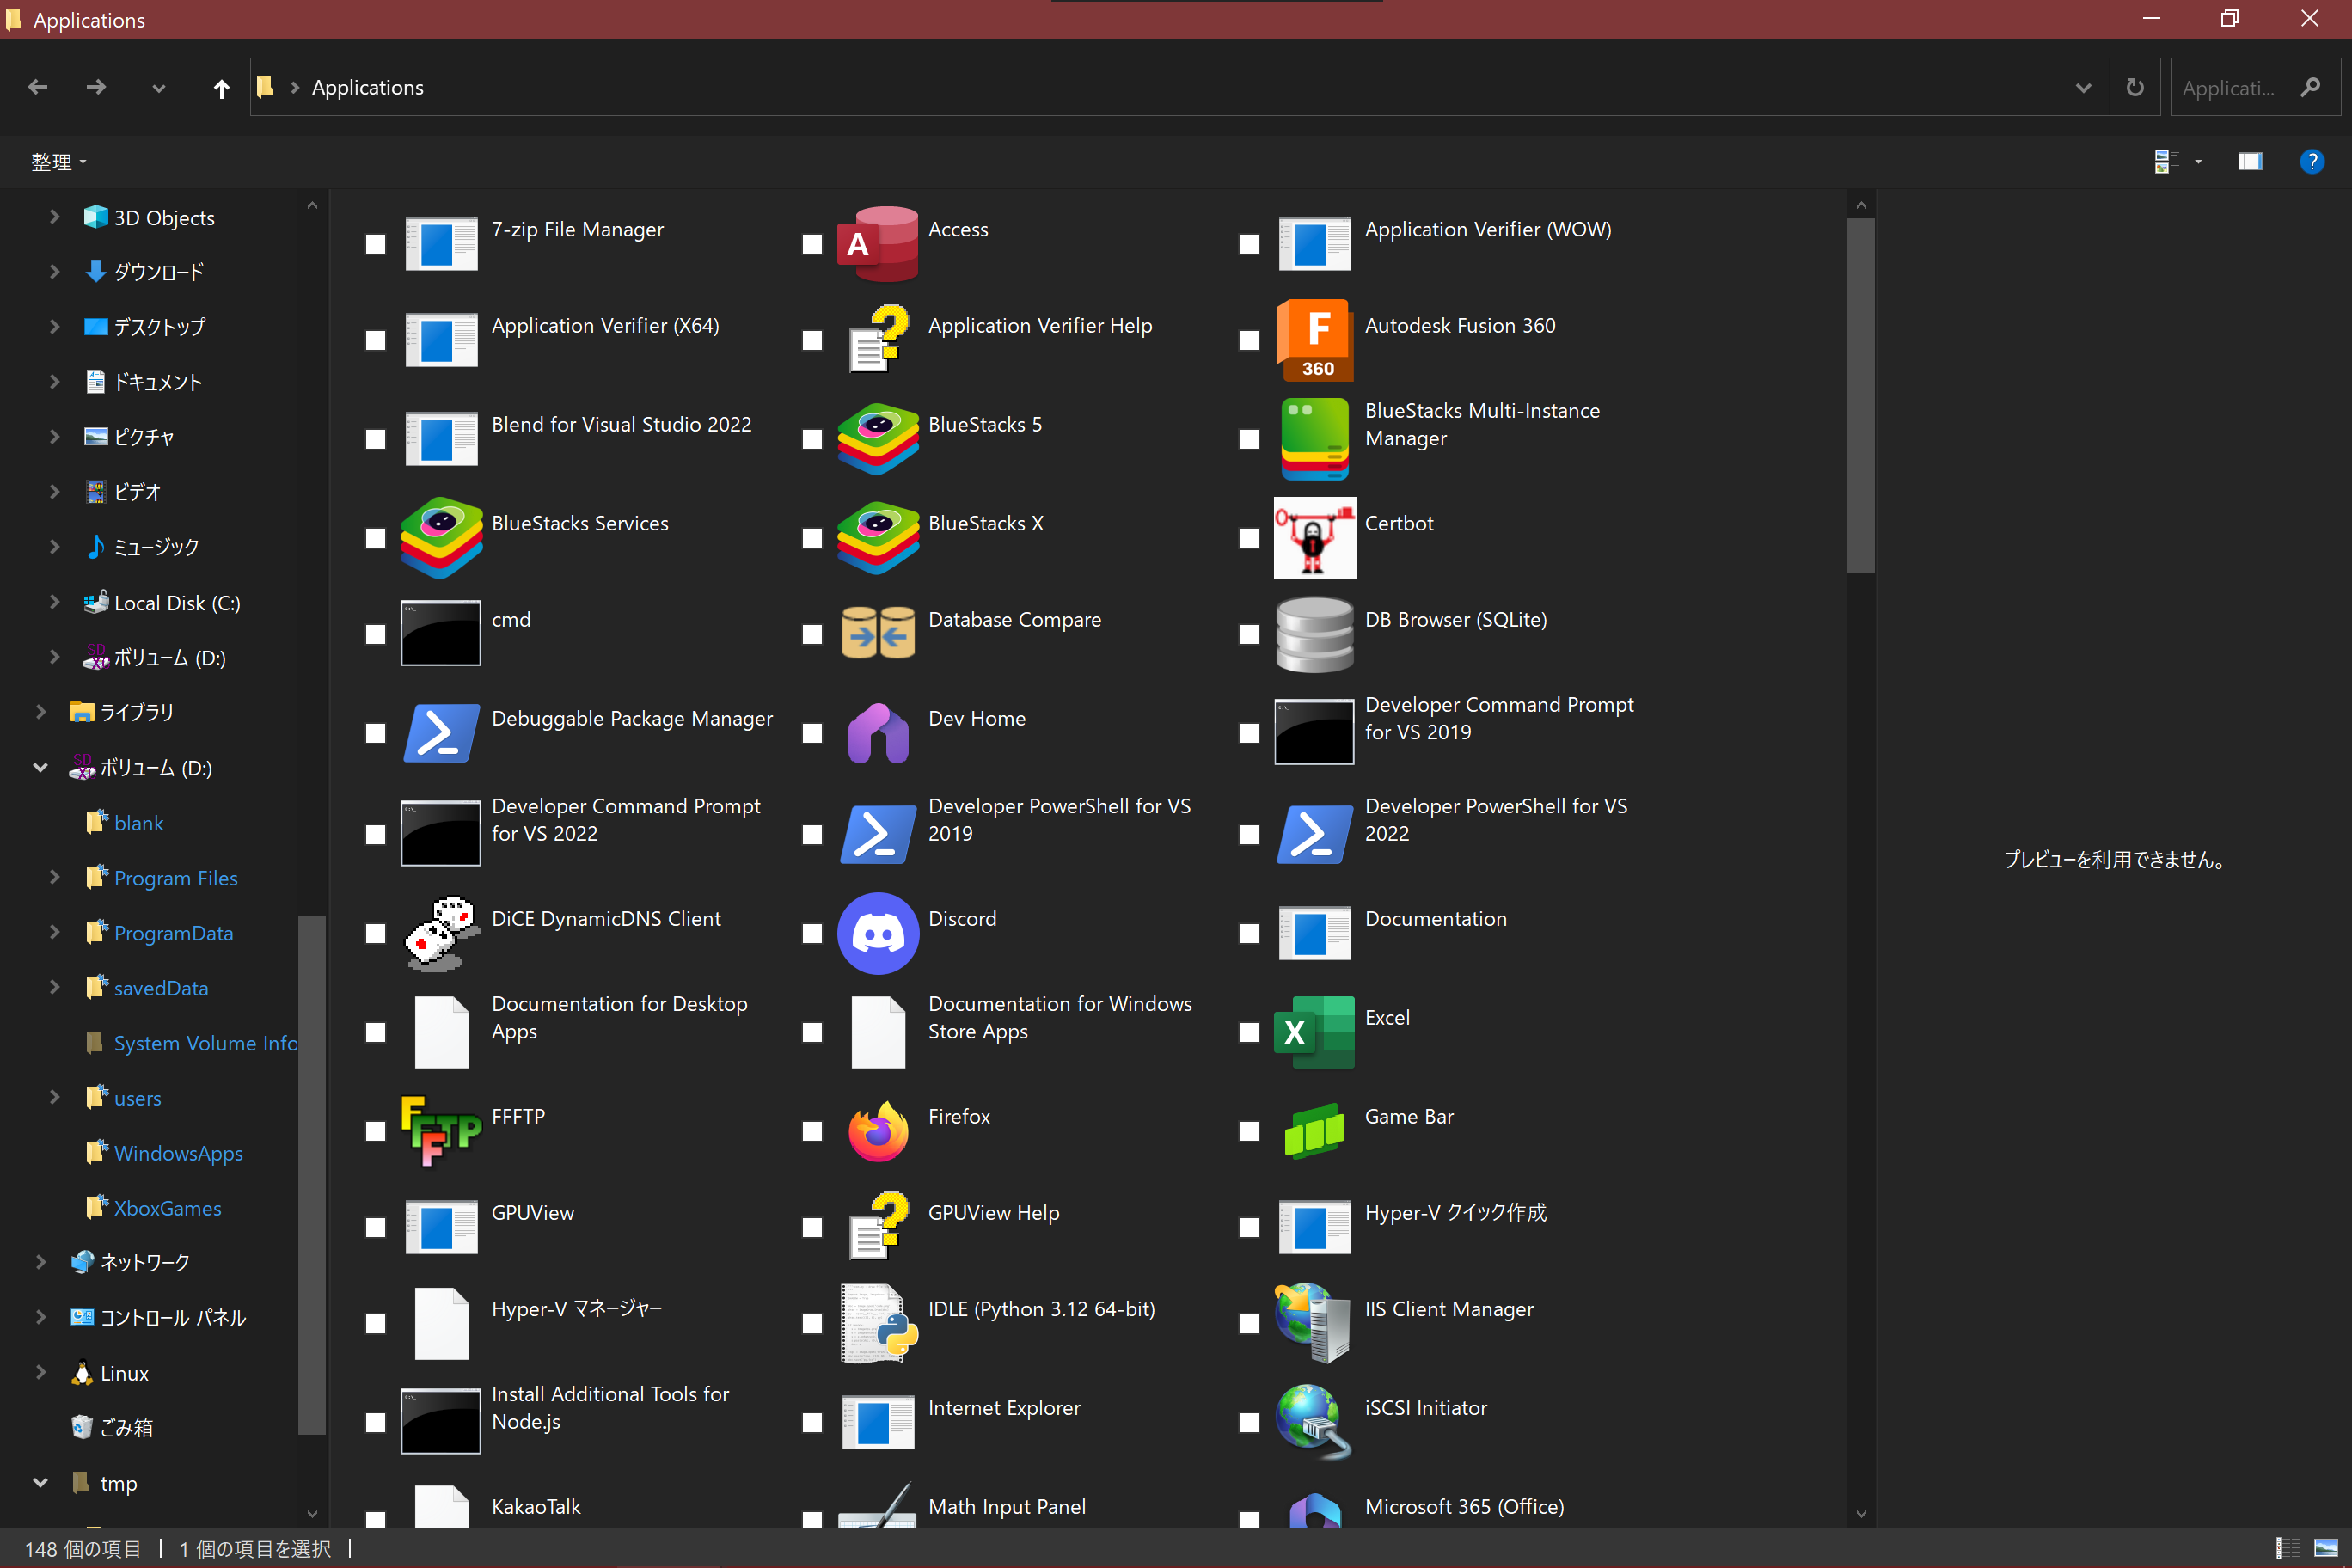
Task: Collapse the tmp folder in sidebar
Action: pyautogui.click(x=40, y=1482)
